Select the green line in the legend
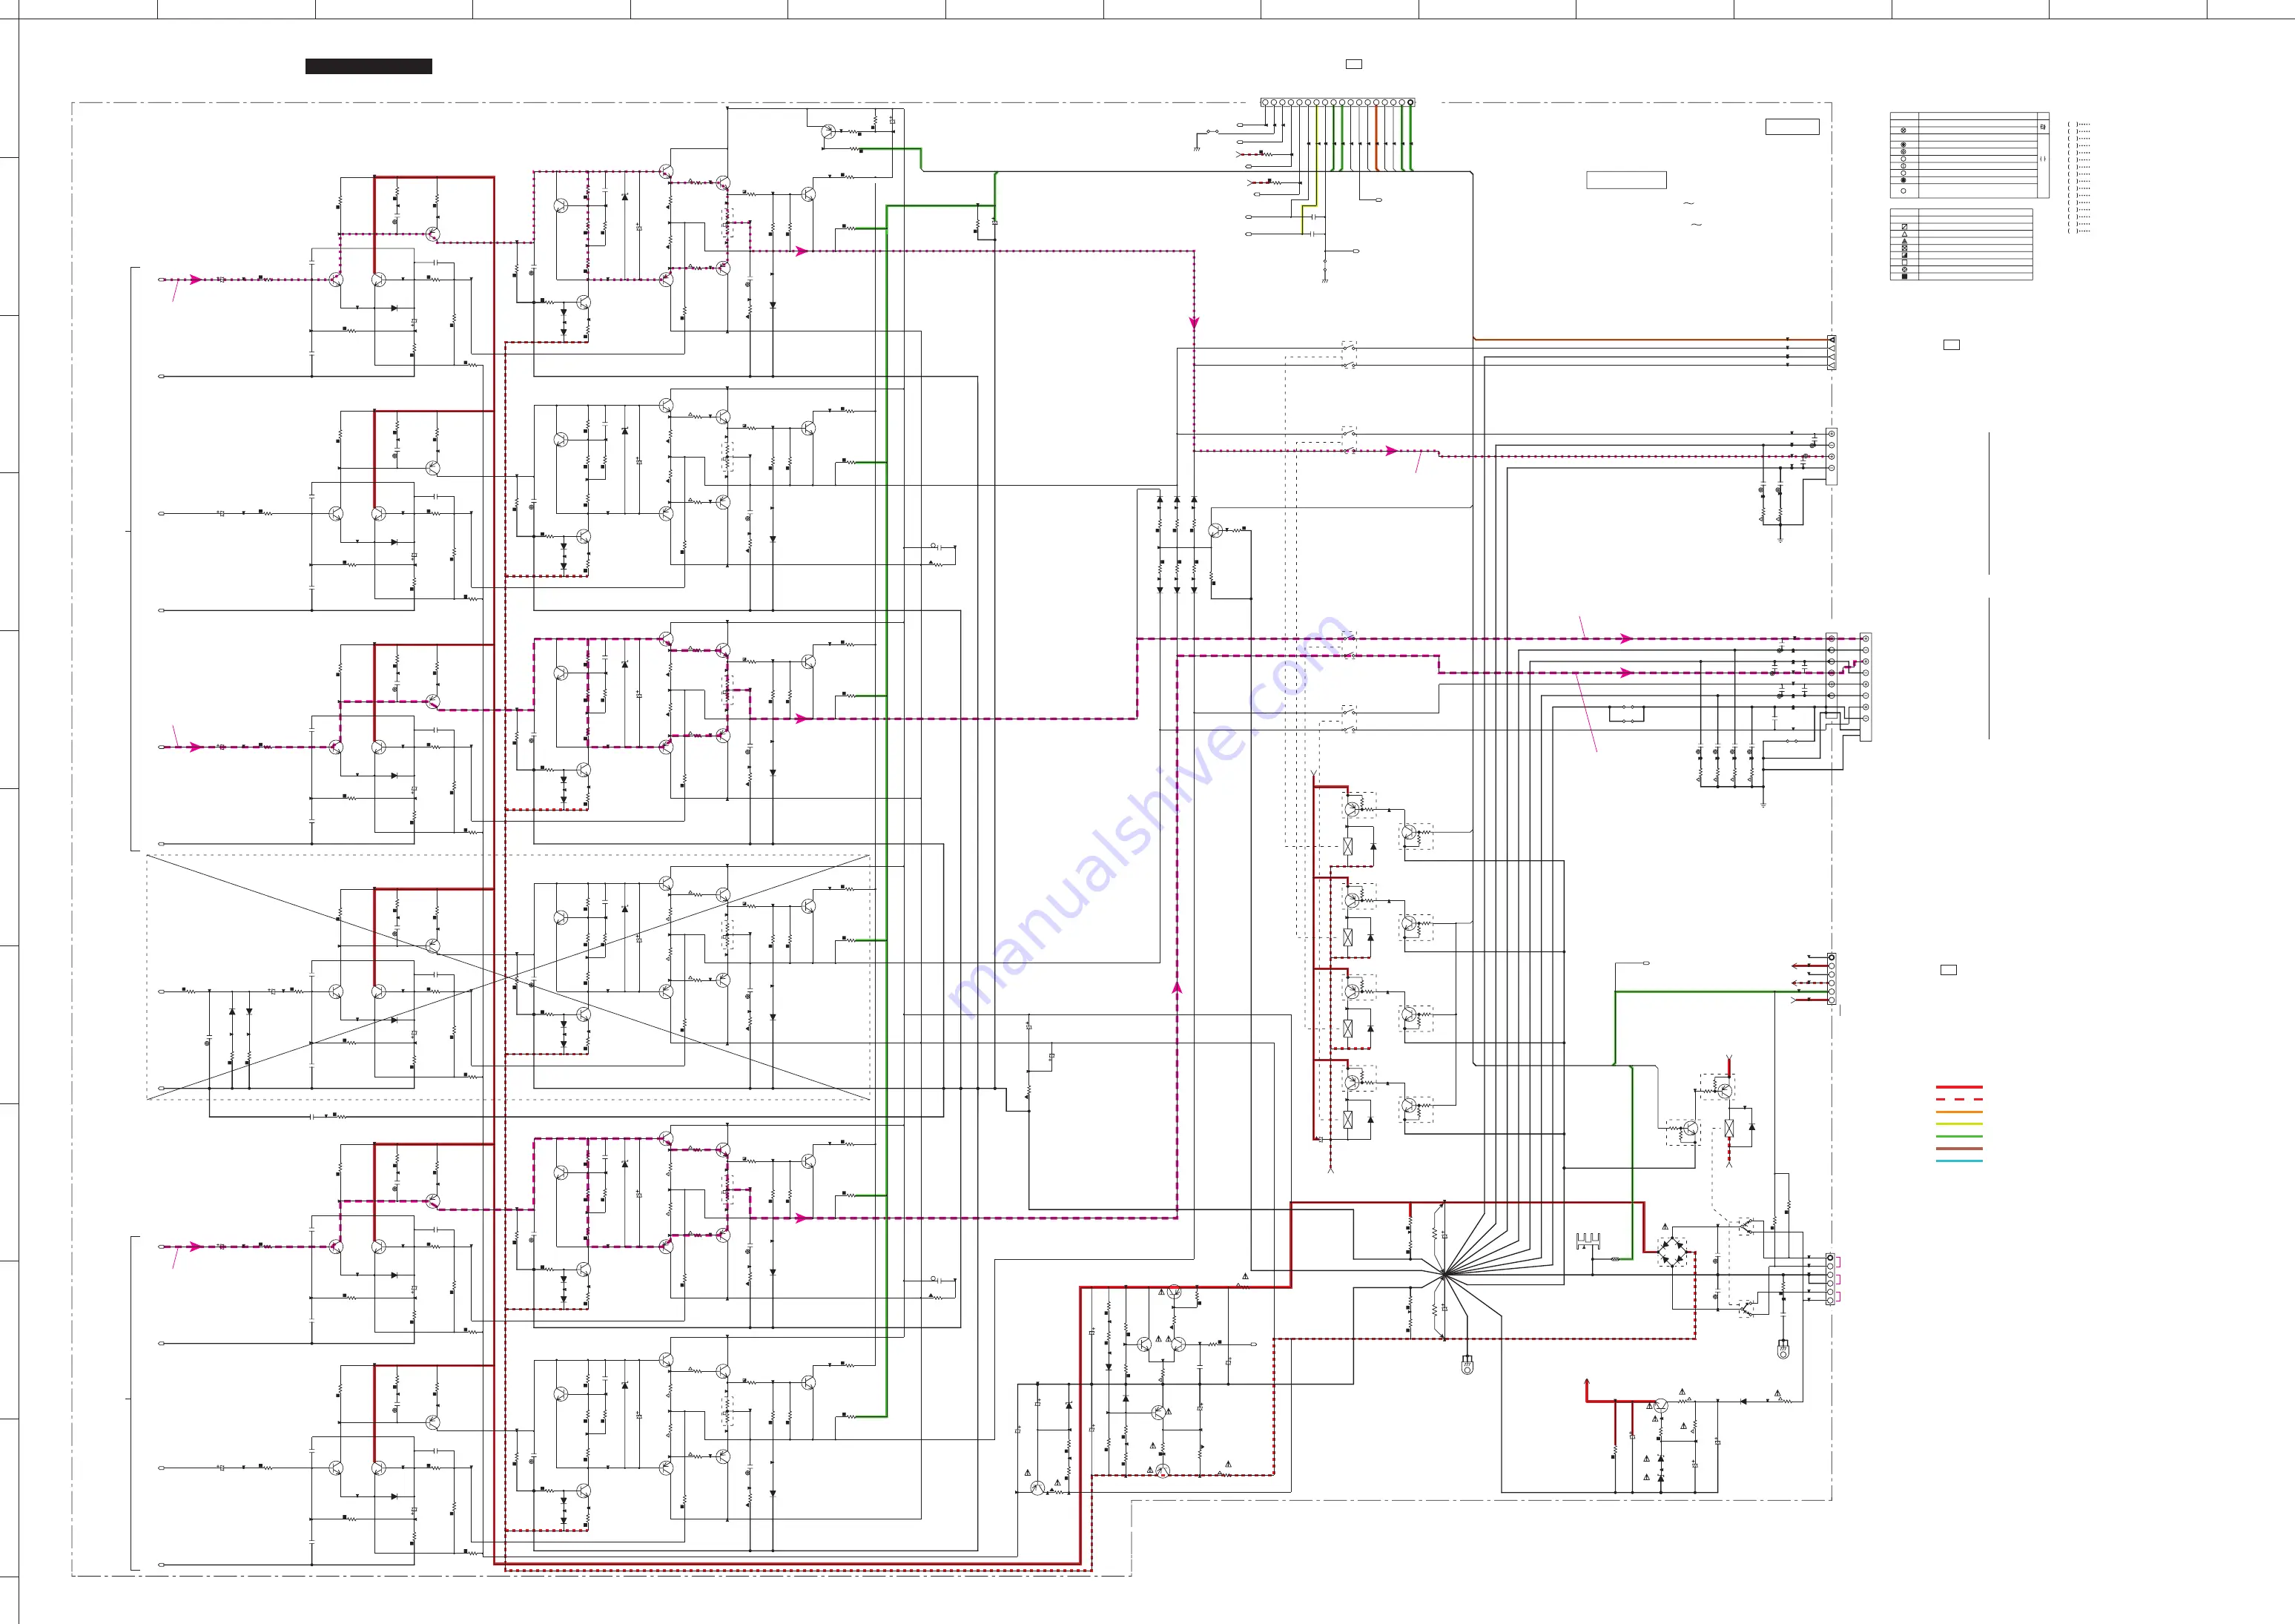The height and width of the screenshot is (1624, 2295). click(1958, 1136)
